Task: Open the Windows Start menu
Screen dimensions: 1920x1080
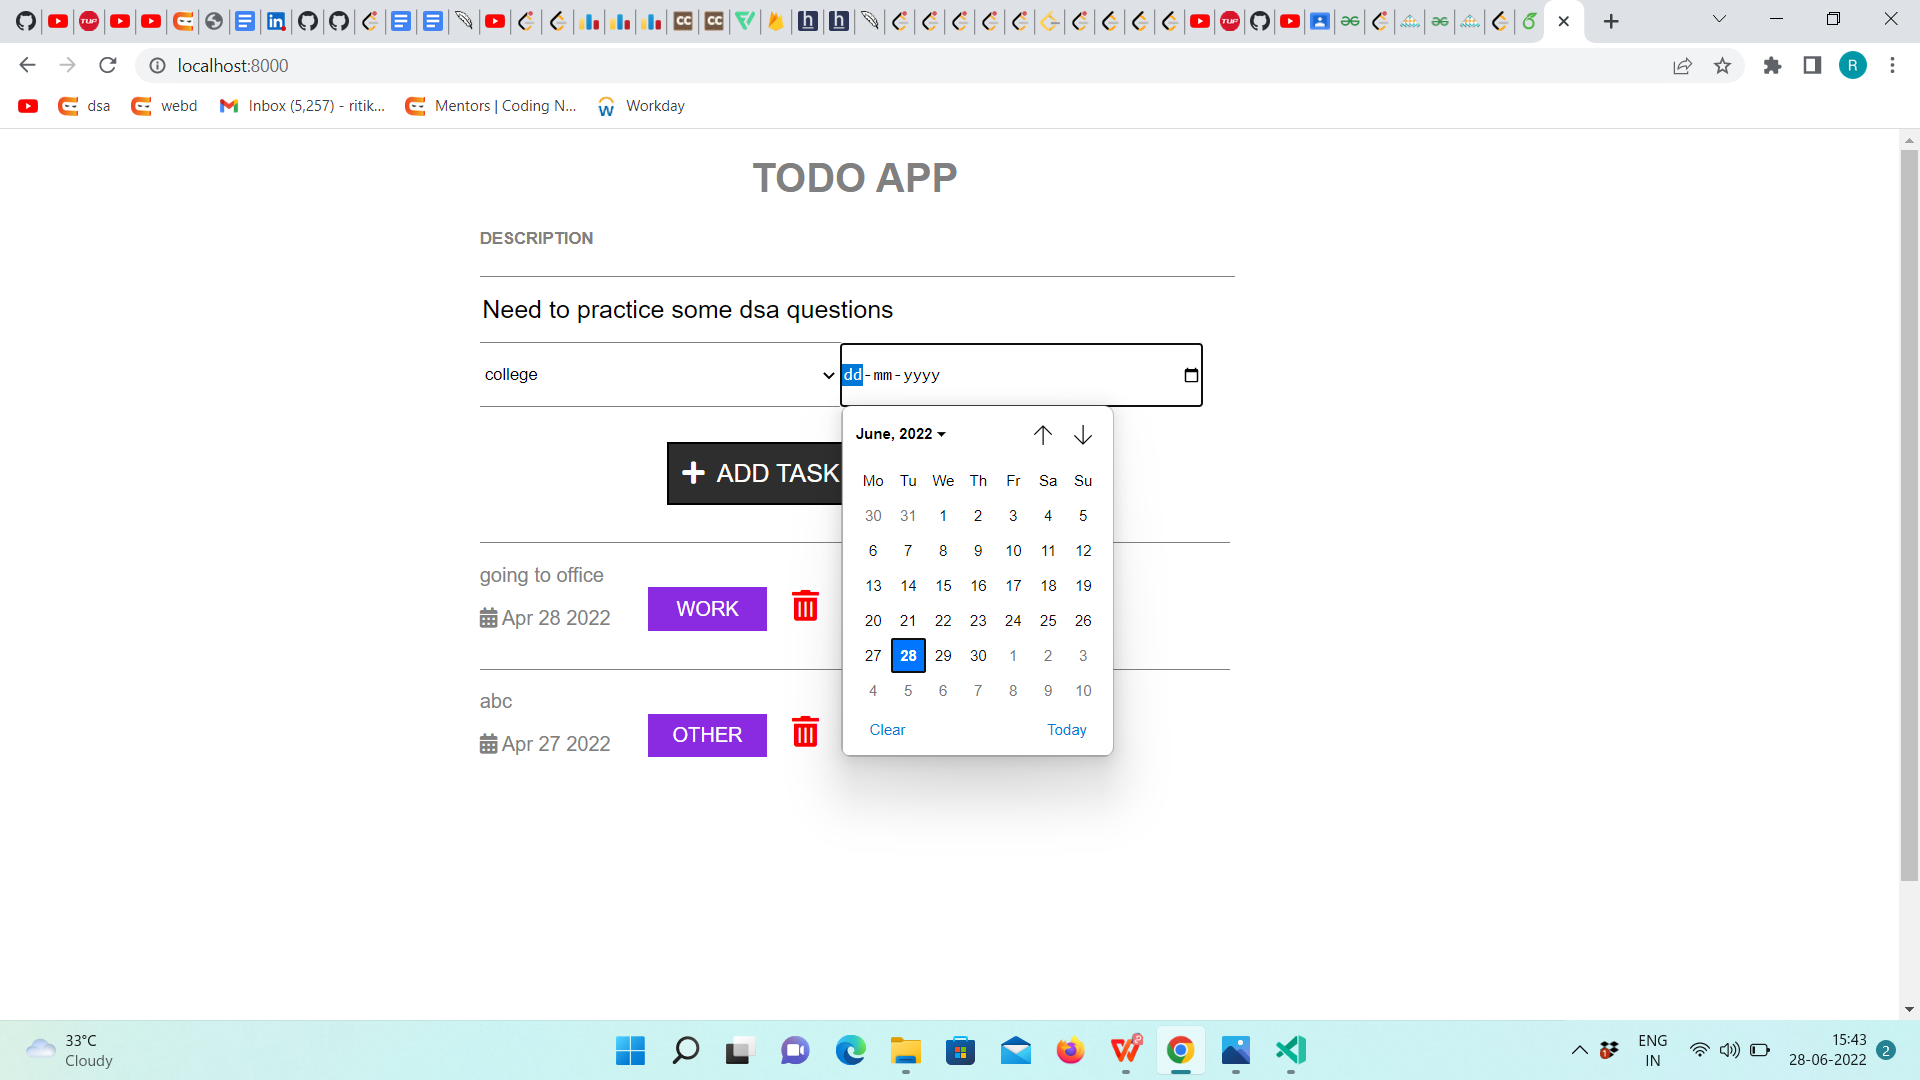Action: (x=630, y=1050)
